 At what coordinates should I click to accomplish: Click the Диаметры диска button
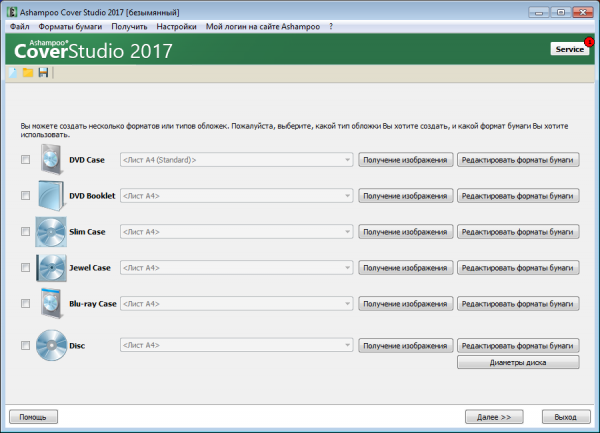coord(517,363)
